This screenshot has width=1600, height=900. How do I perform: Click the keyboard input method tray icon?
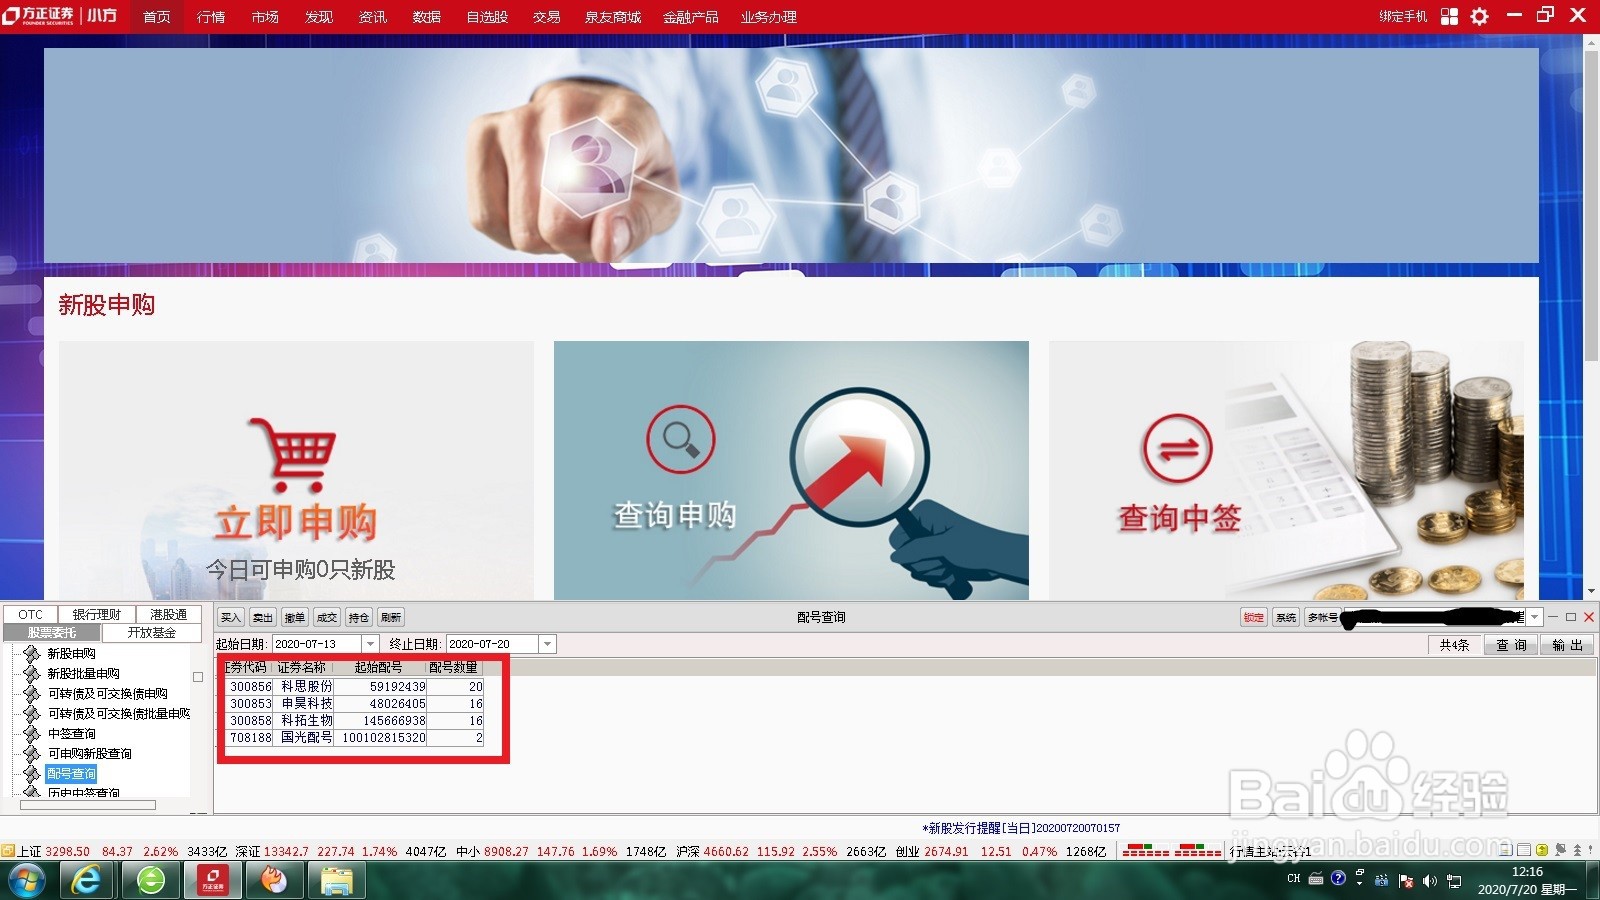[1316, 879]
